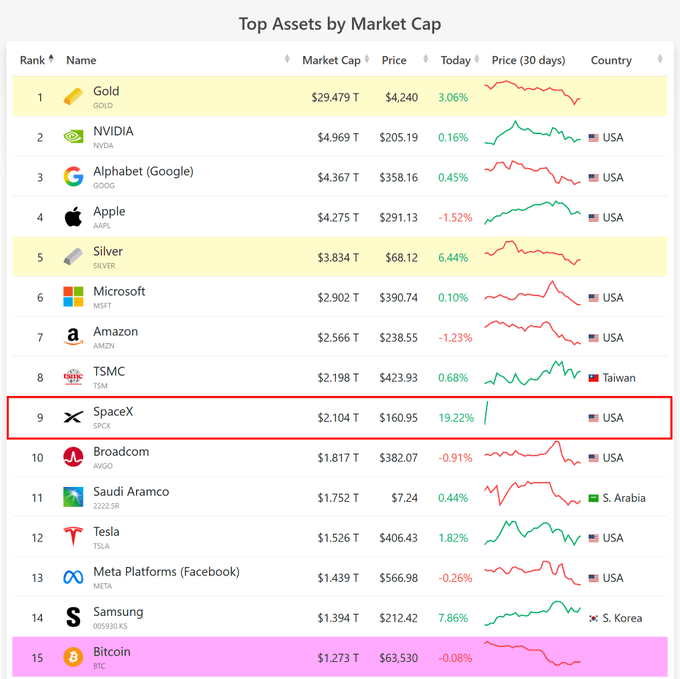
Task: Click the USA flag in Microsoft row
Action: (593, 297)
